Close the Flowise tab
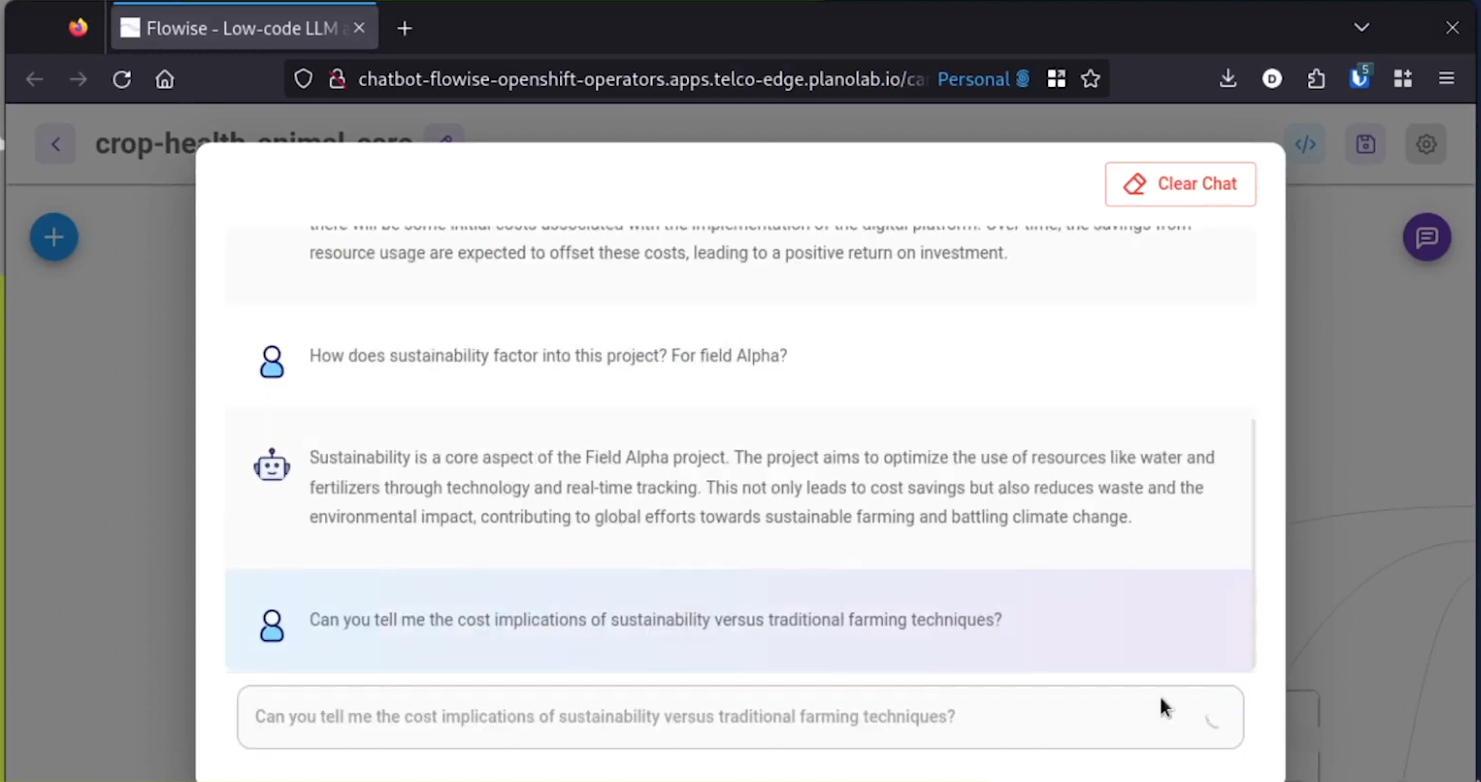 359,28
